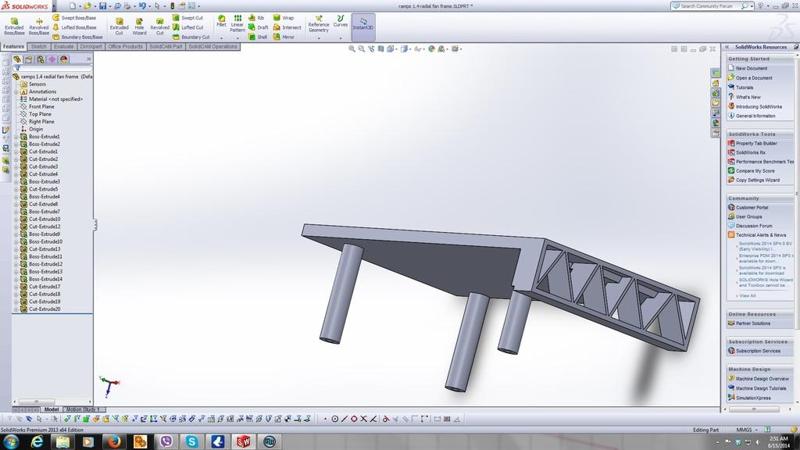This screenshot has height=450, width=800.
Task: Open the SolidCAM Operations tab
Action: pyautogui.click(x=213, y=46)
